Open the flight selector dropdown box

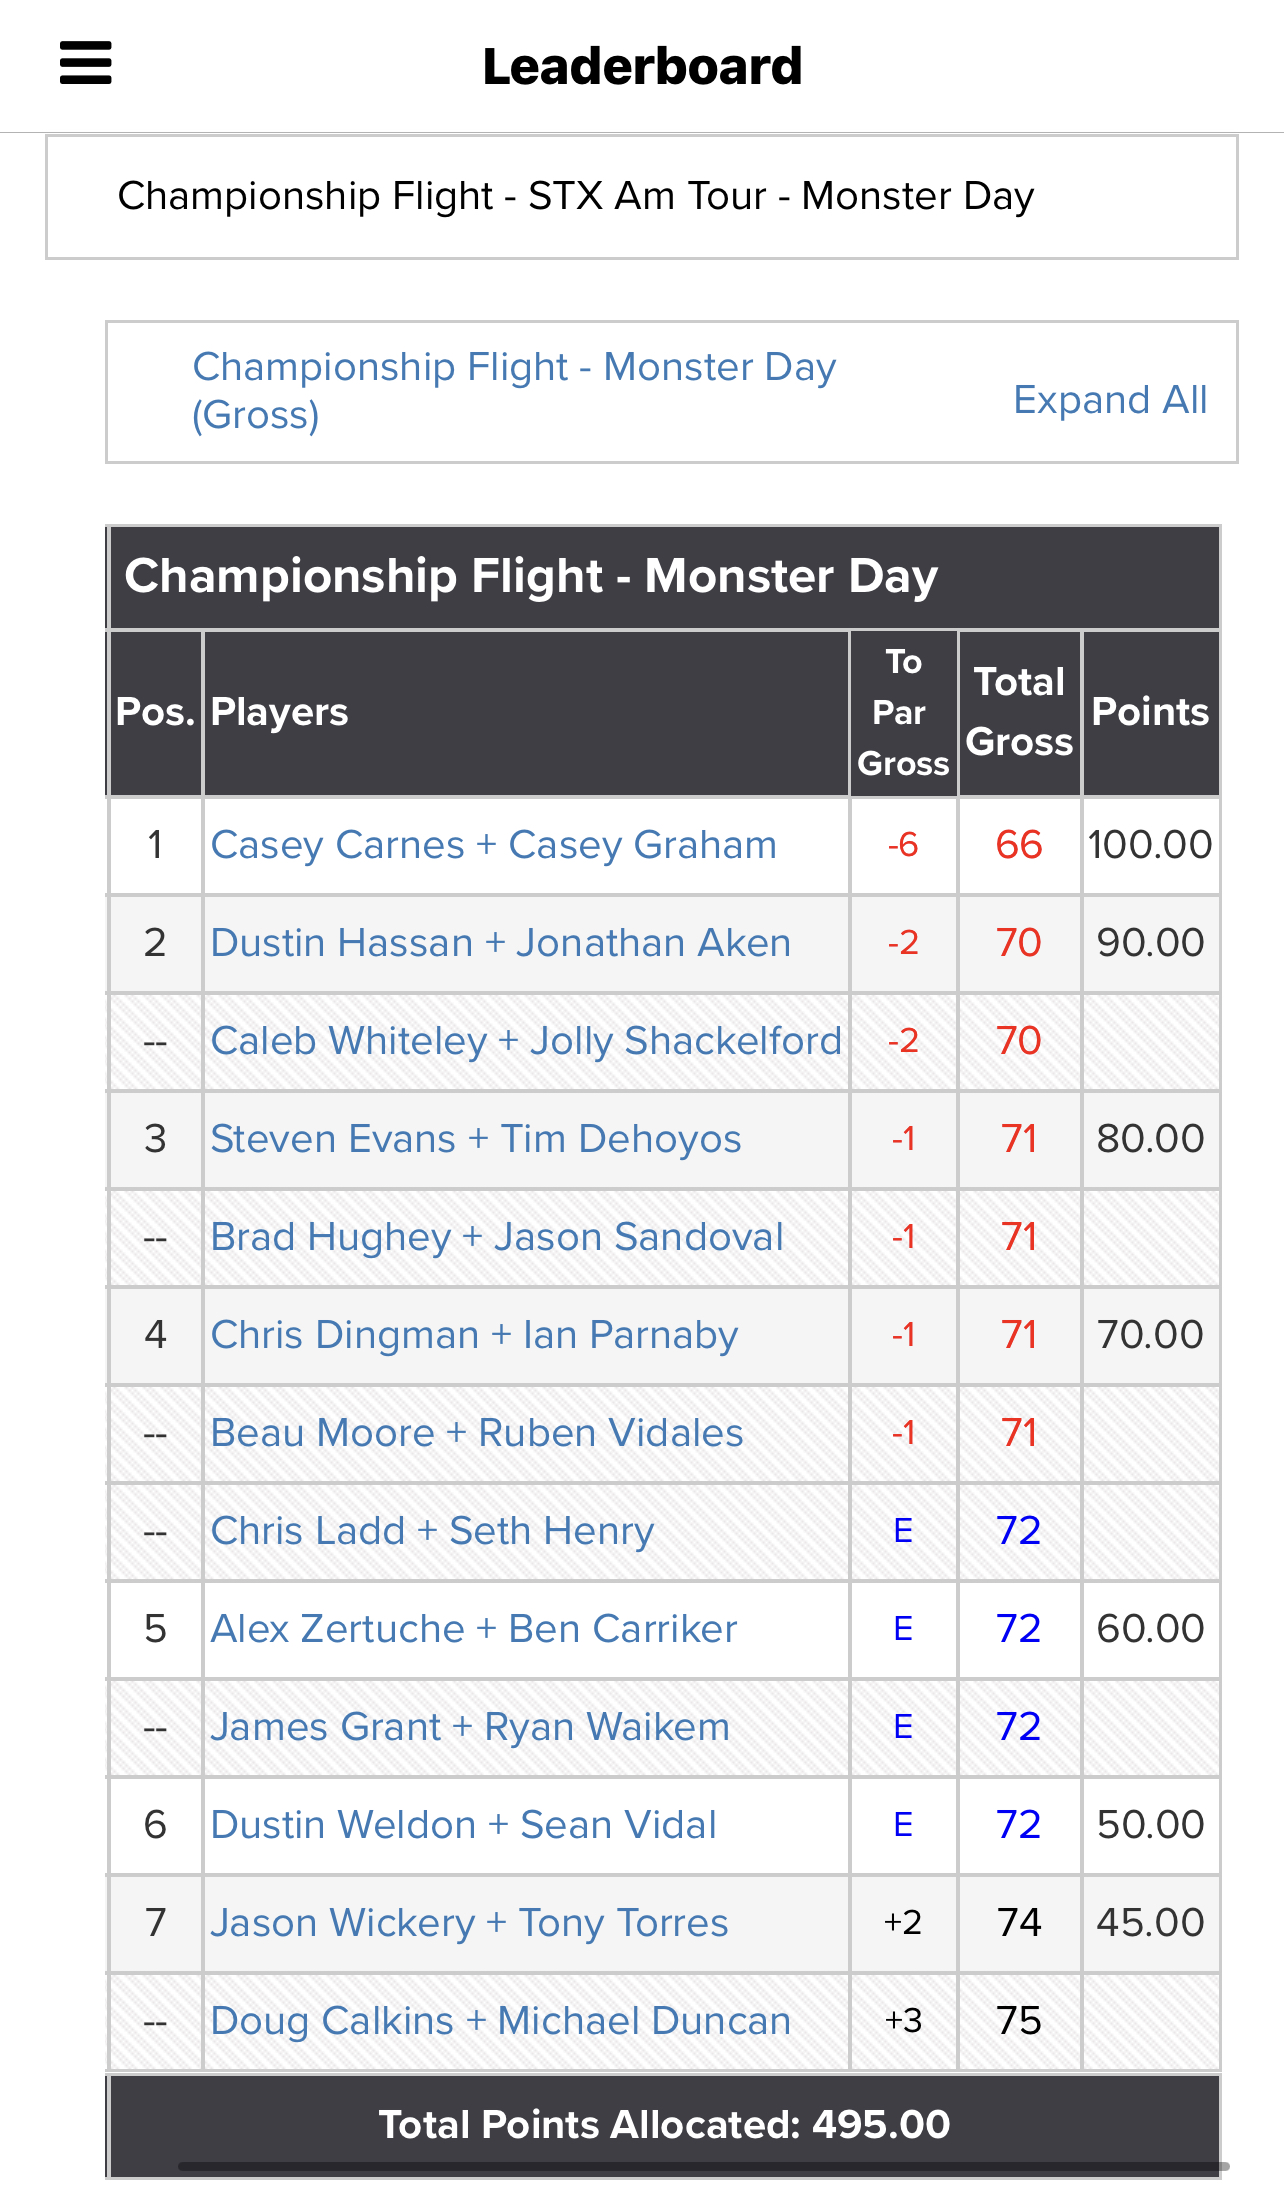642,197
